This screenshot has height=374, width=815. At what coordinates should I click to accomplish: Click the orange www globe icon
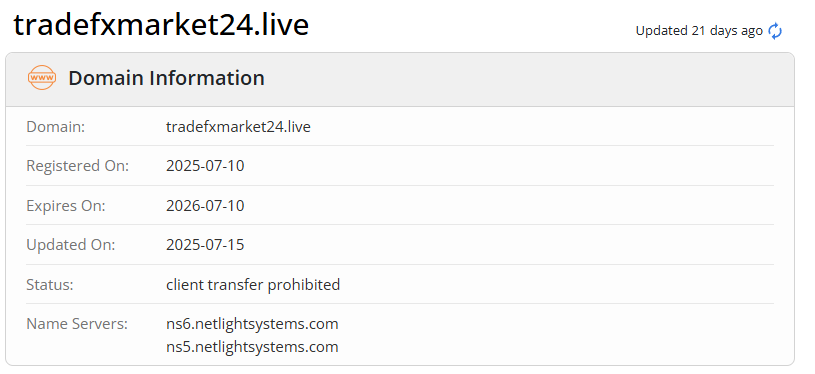(42, 78)
